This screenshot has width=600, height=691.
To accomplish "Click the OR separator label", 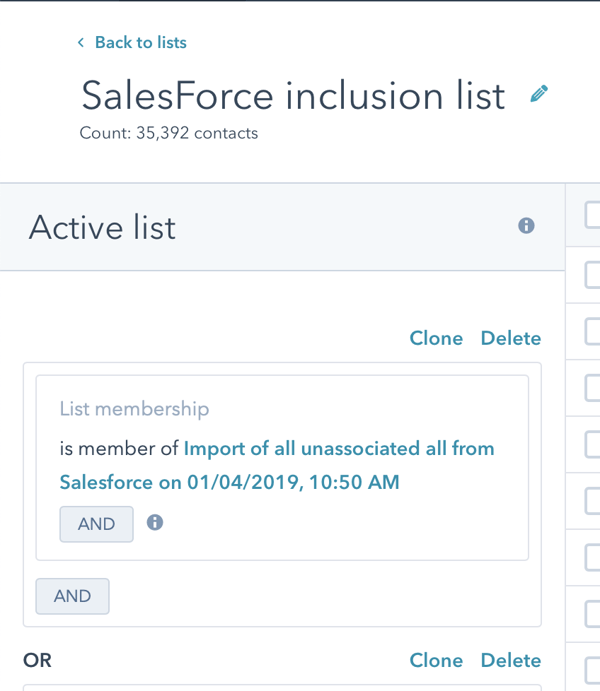I will [x=37, y=661].
